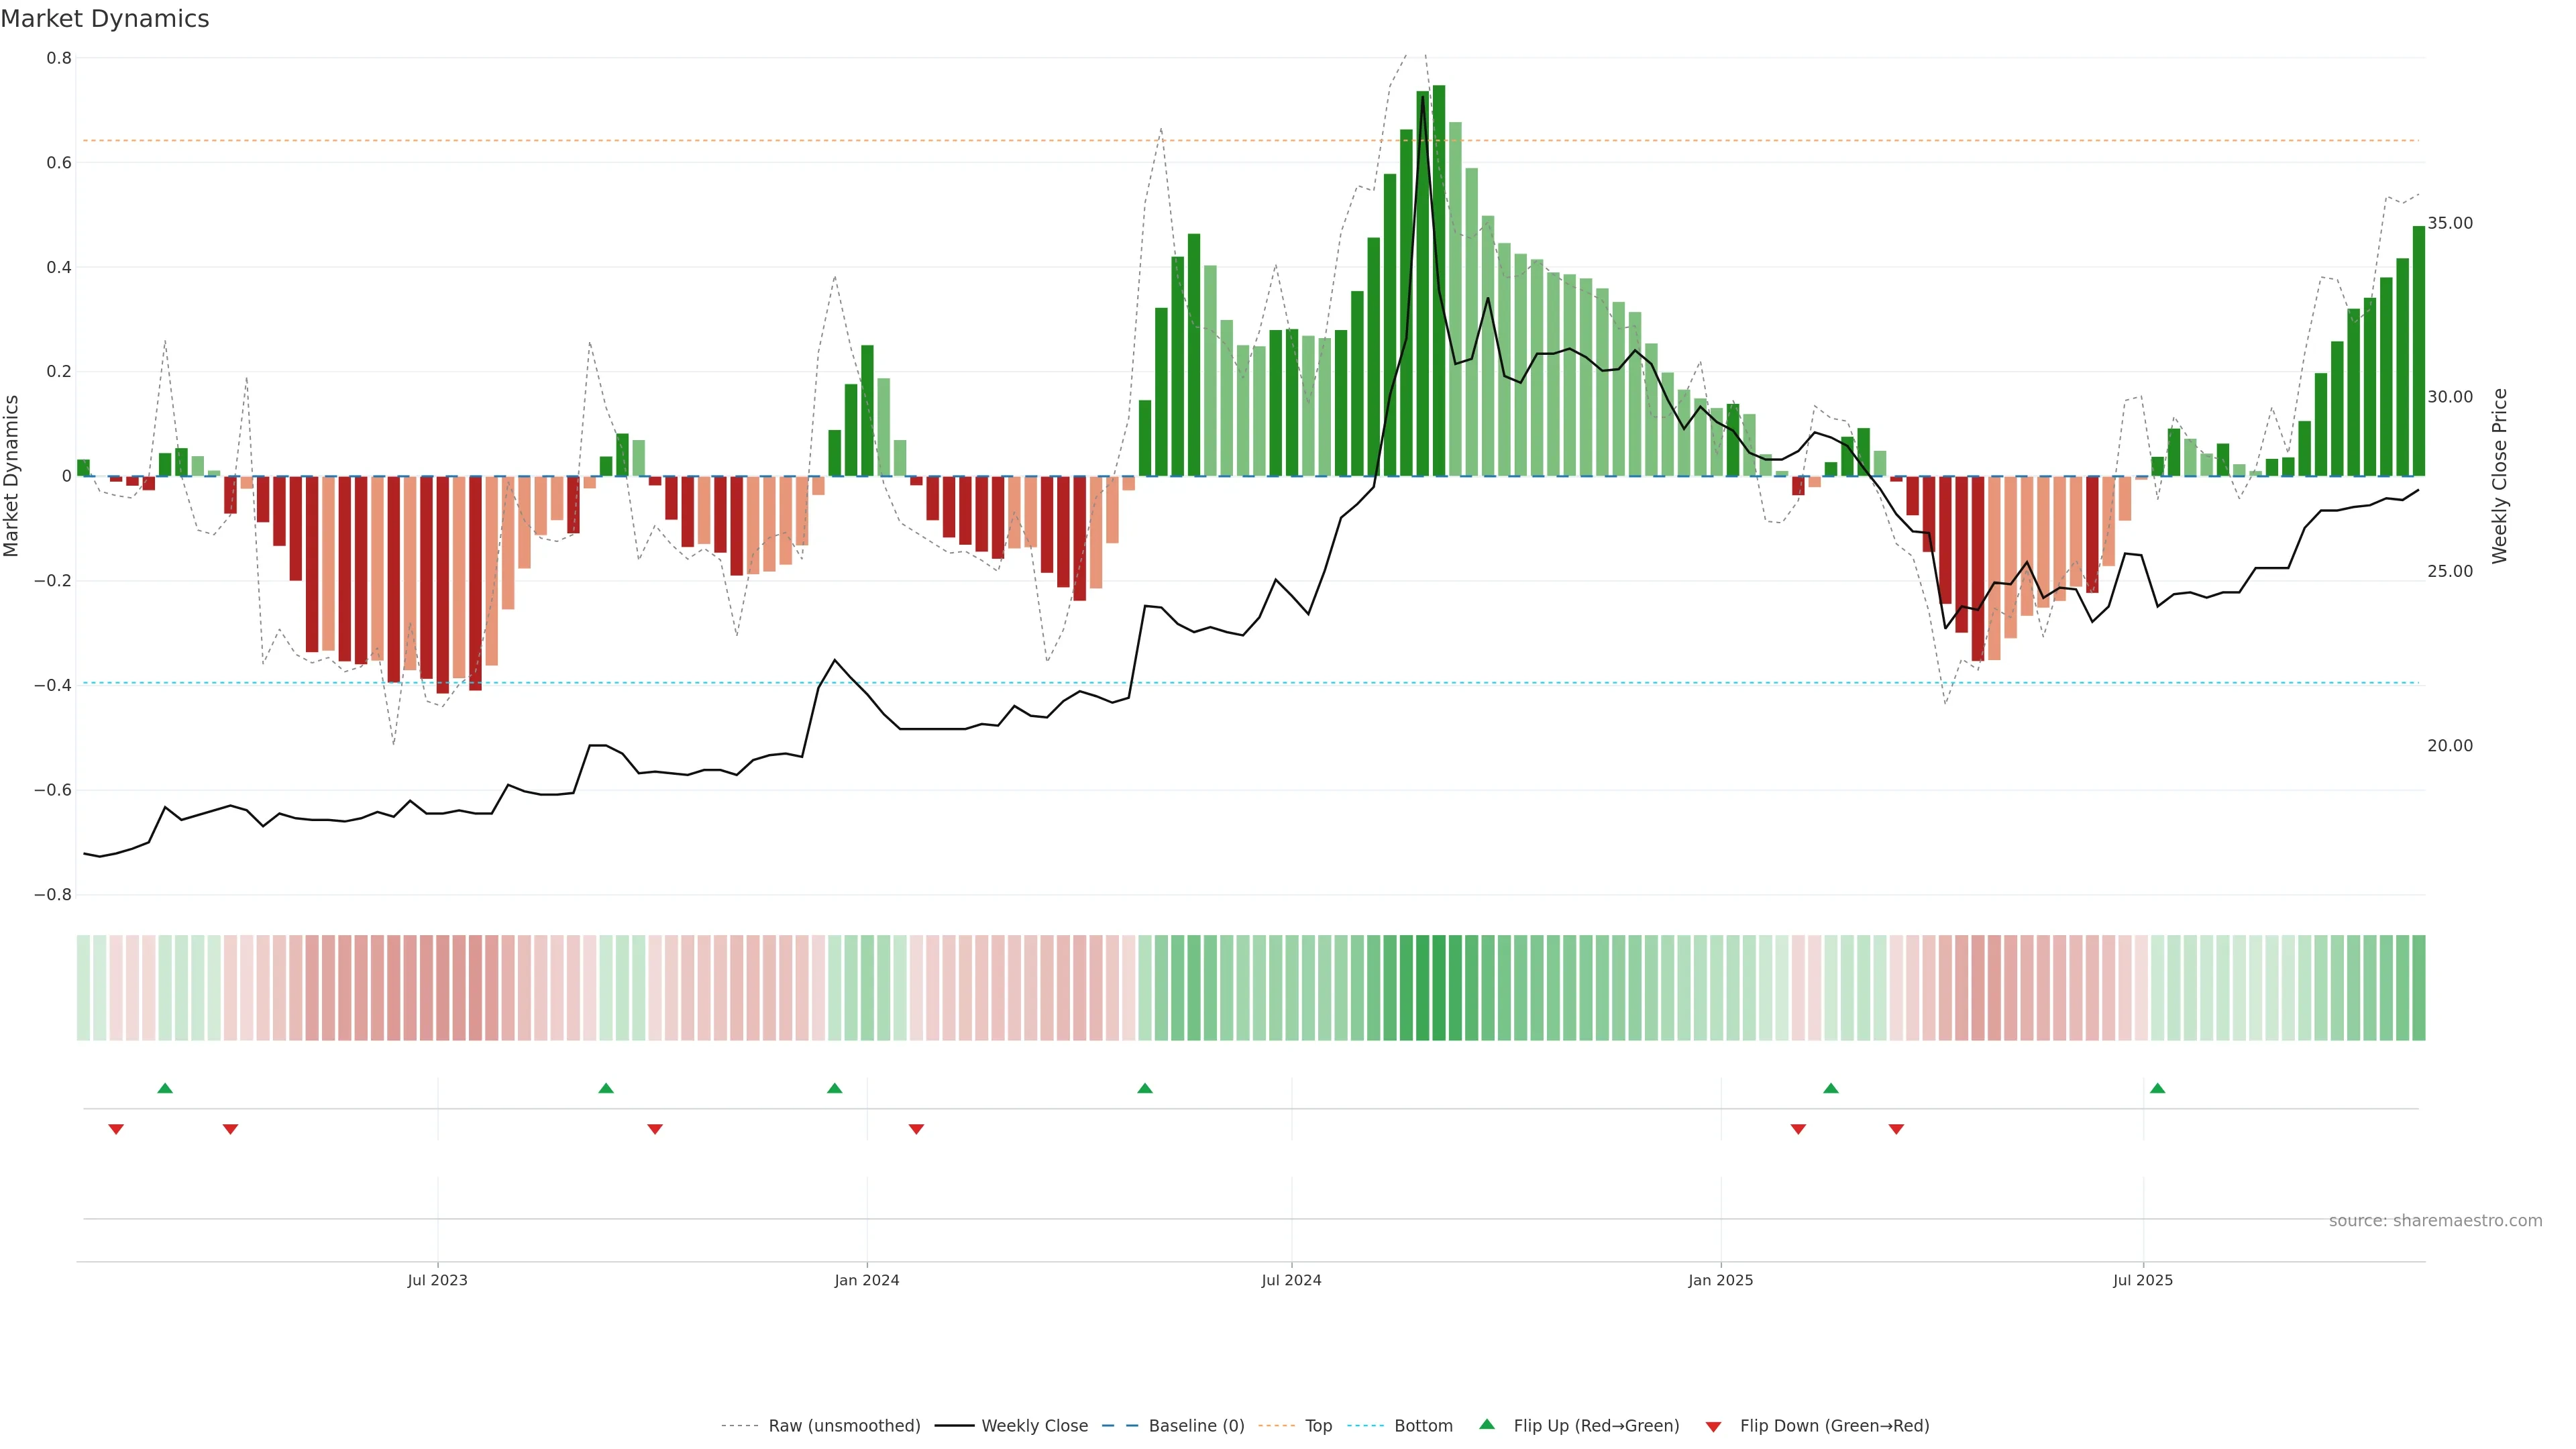2576x1449 pixels.
Task: Toggle the Weekly Close legend entry
Action: 1034,1426
